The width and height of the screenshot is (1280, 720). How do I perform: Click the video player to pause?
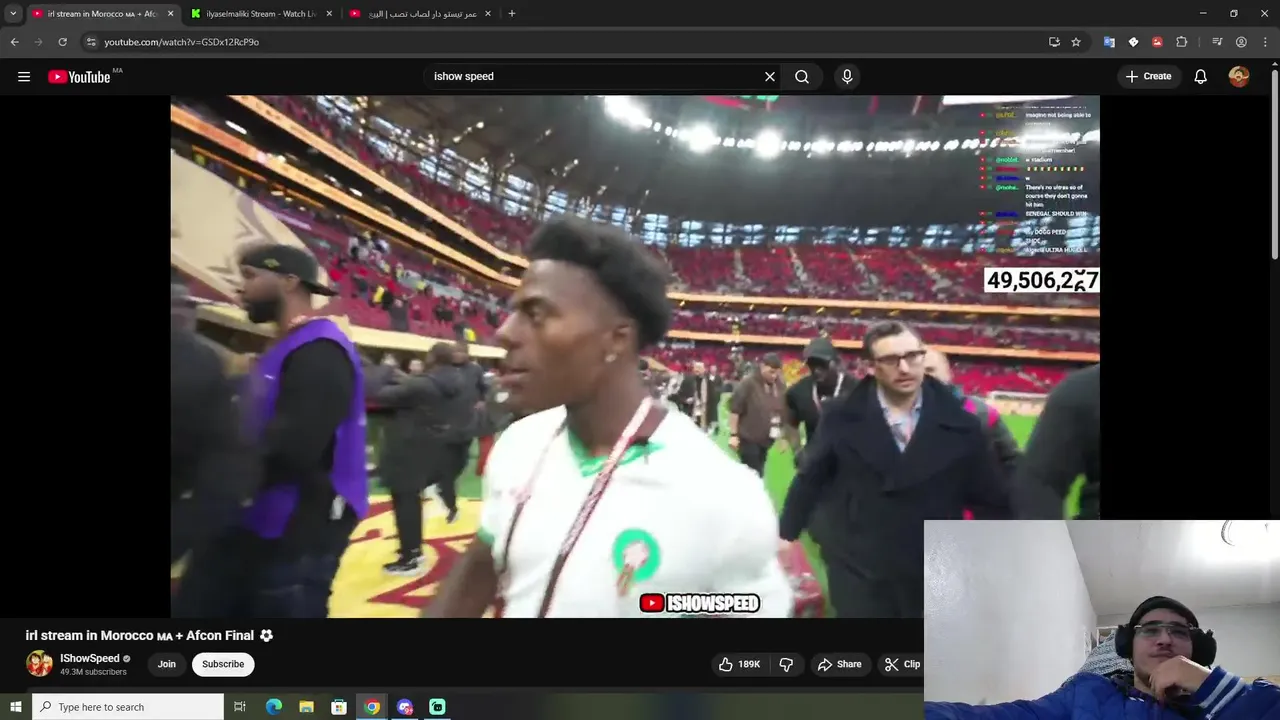[635, 356]
